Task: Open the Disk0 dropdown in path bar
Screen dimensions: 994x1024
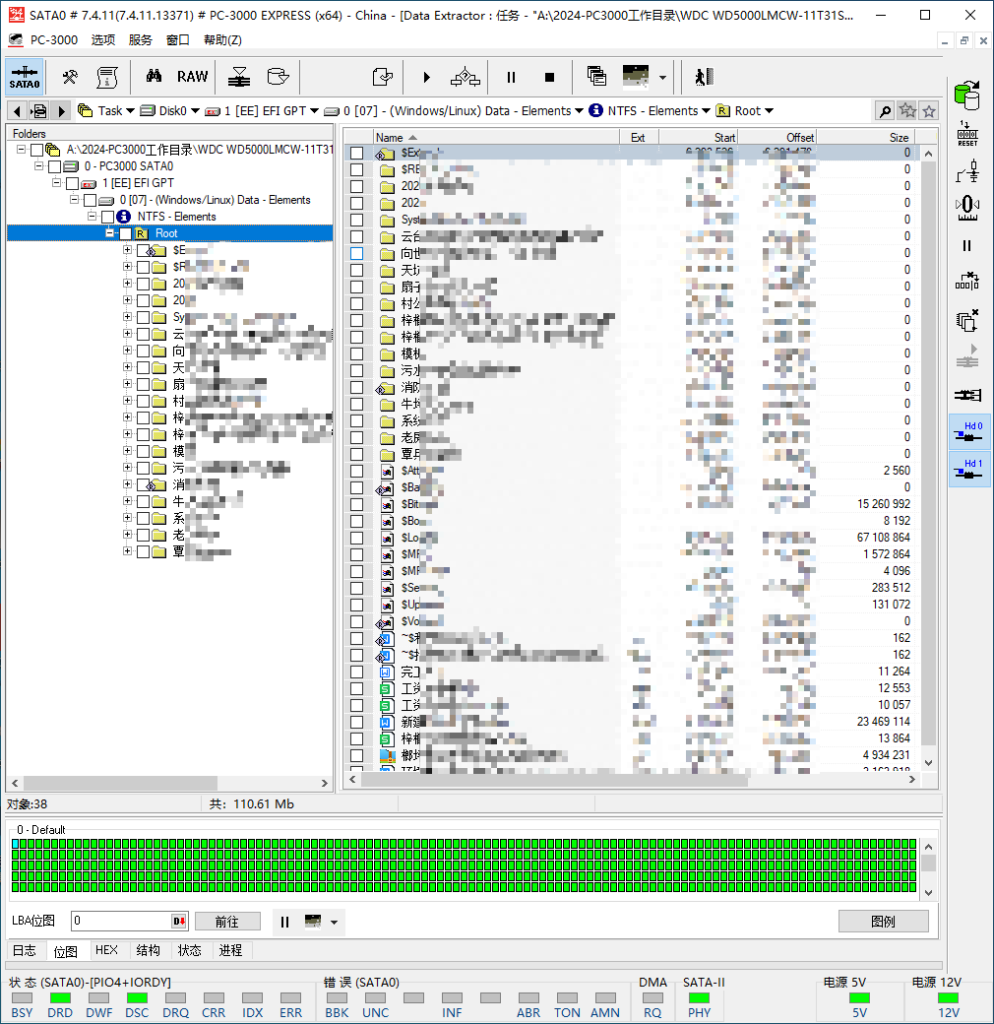Action: click(x=195, y=111)
